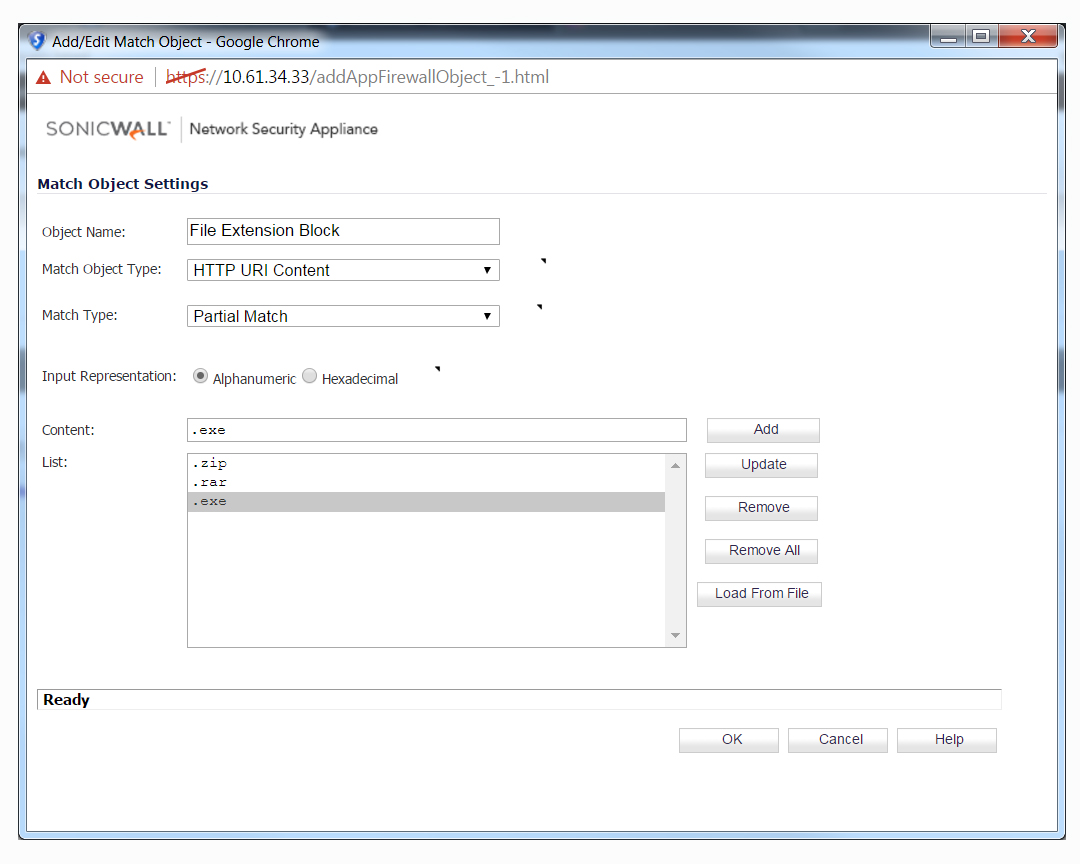Minimize the Chrome window
This screenshot has height=864, width=1080.
[948, 37]
